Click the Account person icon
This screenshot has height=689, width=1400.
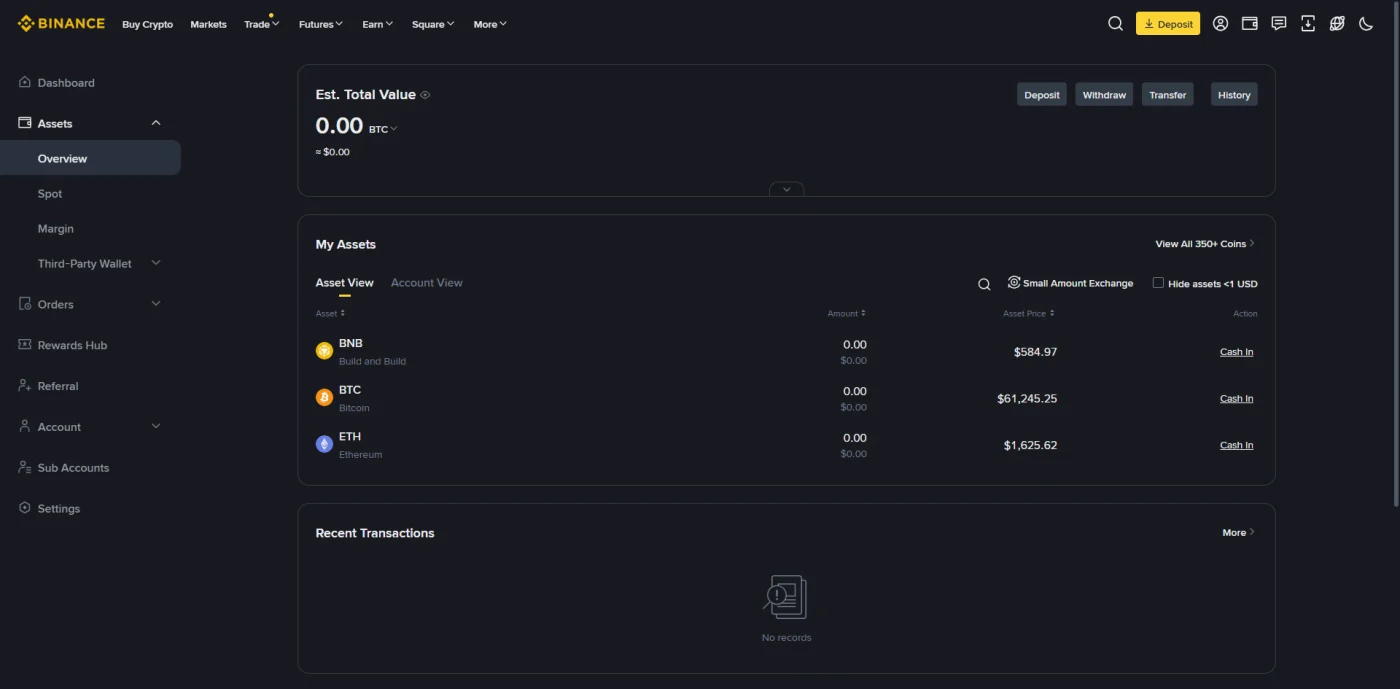pos(25,427)
